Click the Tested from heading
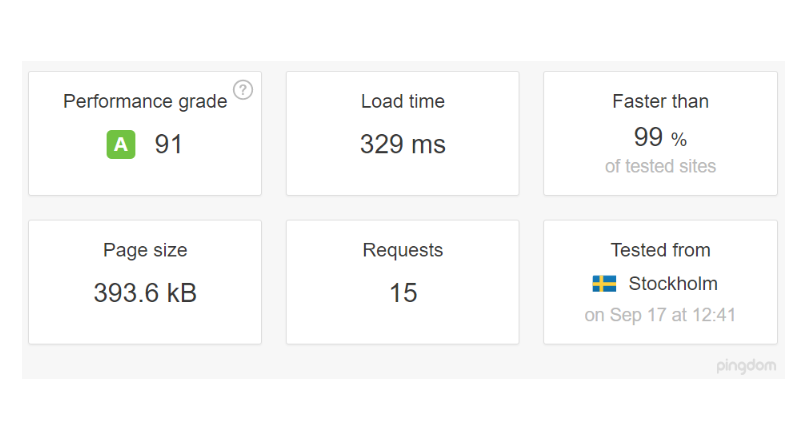806x436 pixels. click(x=660, y=251)
